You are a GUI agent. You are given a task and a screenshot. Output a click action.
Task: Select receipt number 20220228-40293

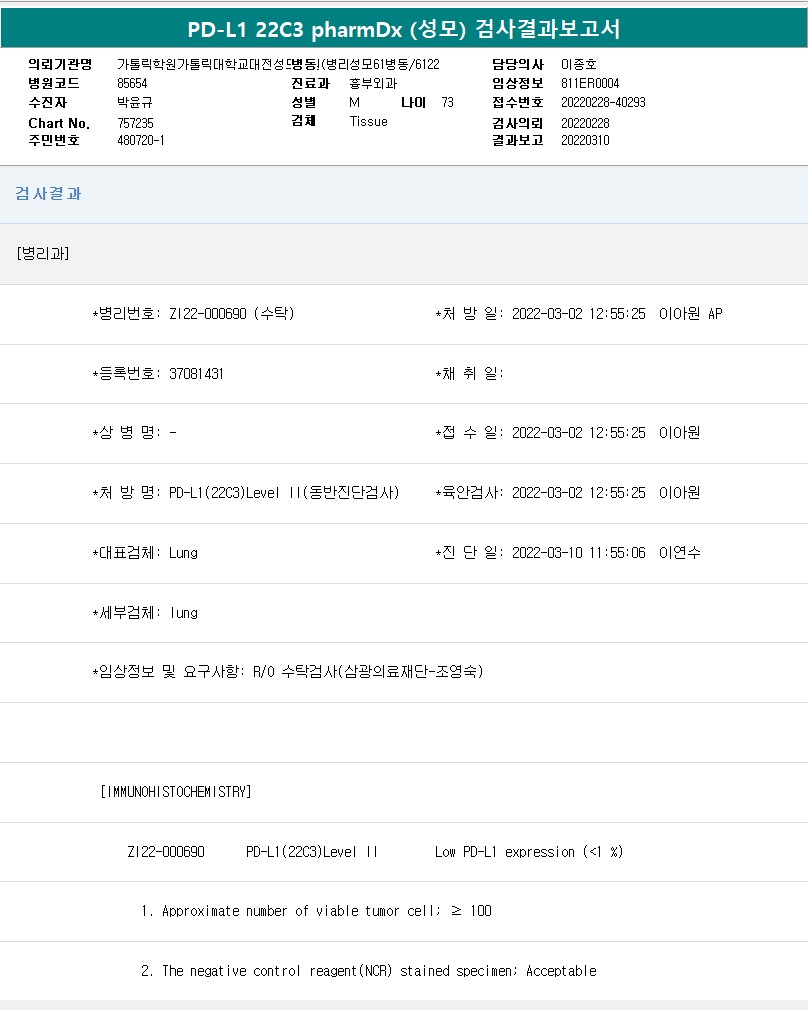(603, 102)
